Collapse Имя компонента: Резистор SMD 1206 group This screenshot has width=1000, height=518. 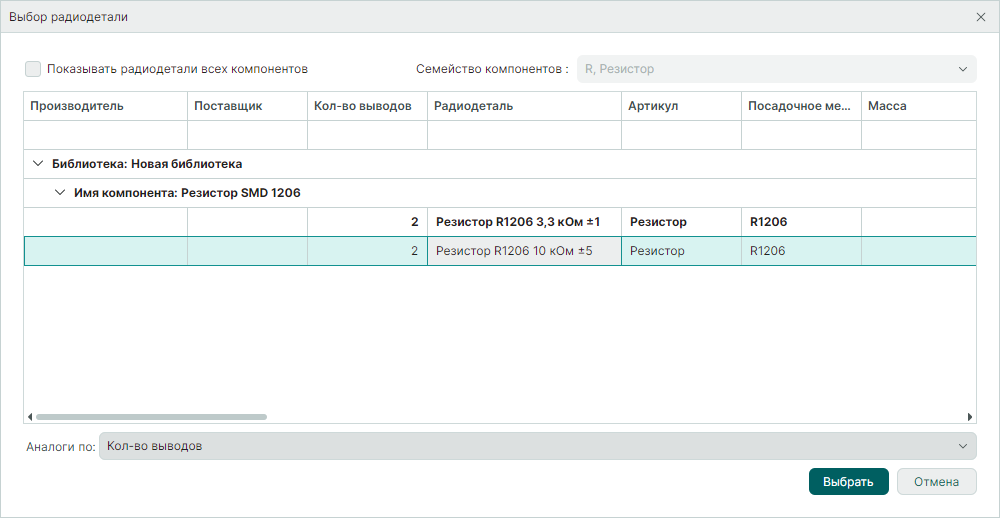point(60,193)
